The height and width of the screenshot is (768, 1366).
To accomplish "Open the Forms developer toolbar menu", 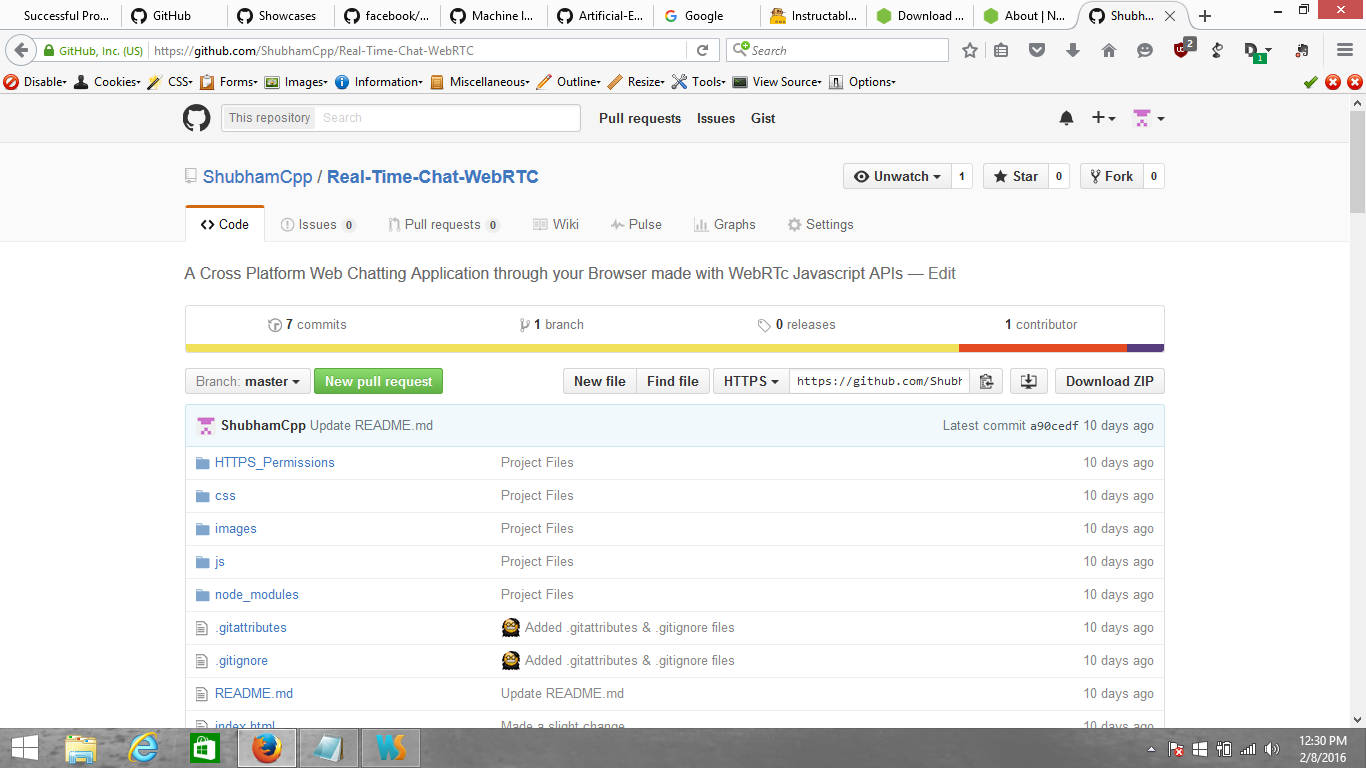I will pyautogui.click(x=228, y=82).
